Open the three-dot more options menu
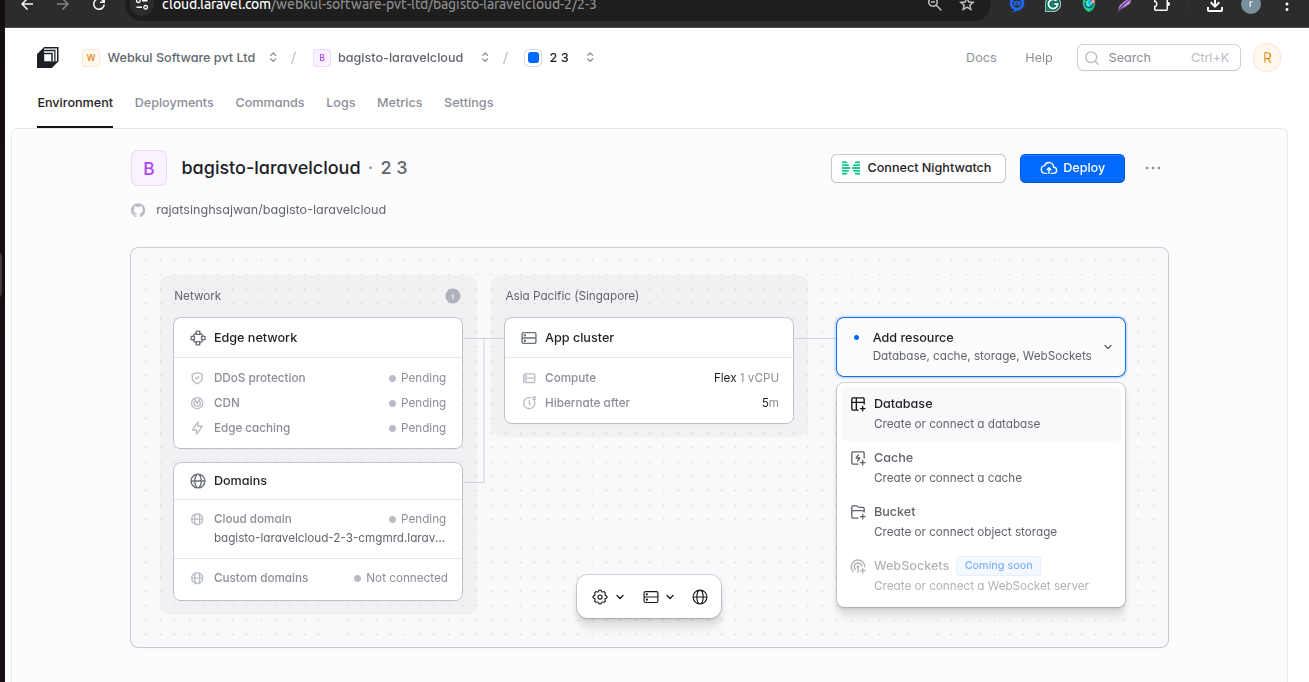 click(x=1153, y=168)
